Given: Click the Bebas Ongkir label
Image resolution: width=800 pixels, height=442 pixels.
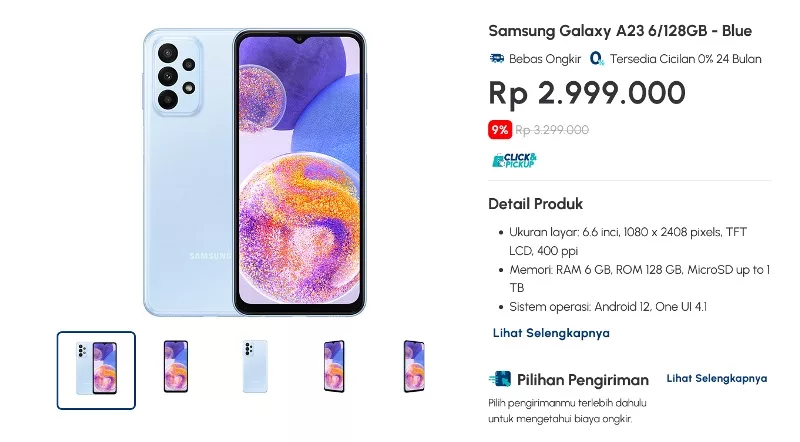Looking at the screenshot, I should tap(545, 59).
